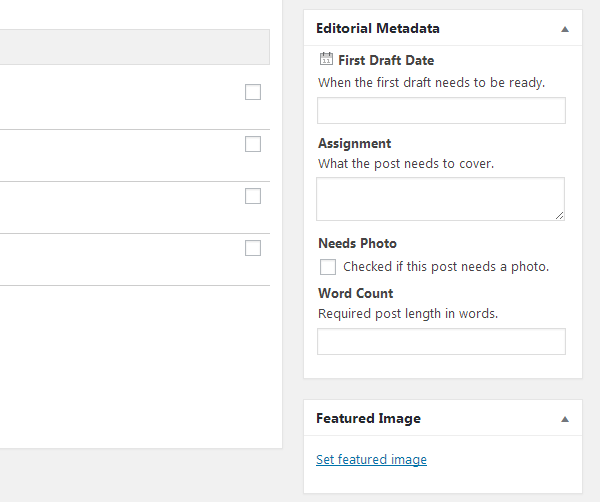Click the calendar icon beside First Draft Date
Screen dimensions: 600x502
326,59
